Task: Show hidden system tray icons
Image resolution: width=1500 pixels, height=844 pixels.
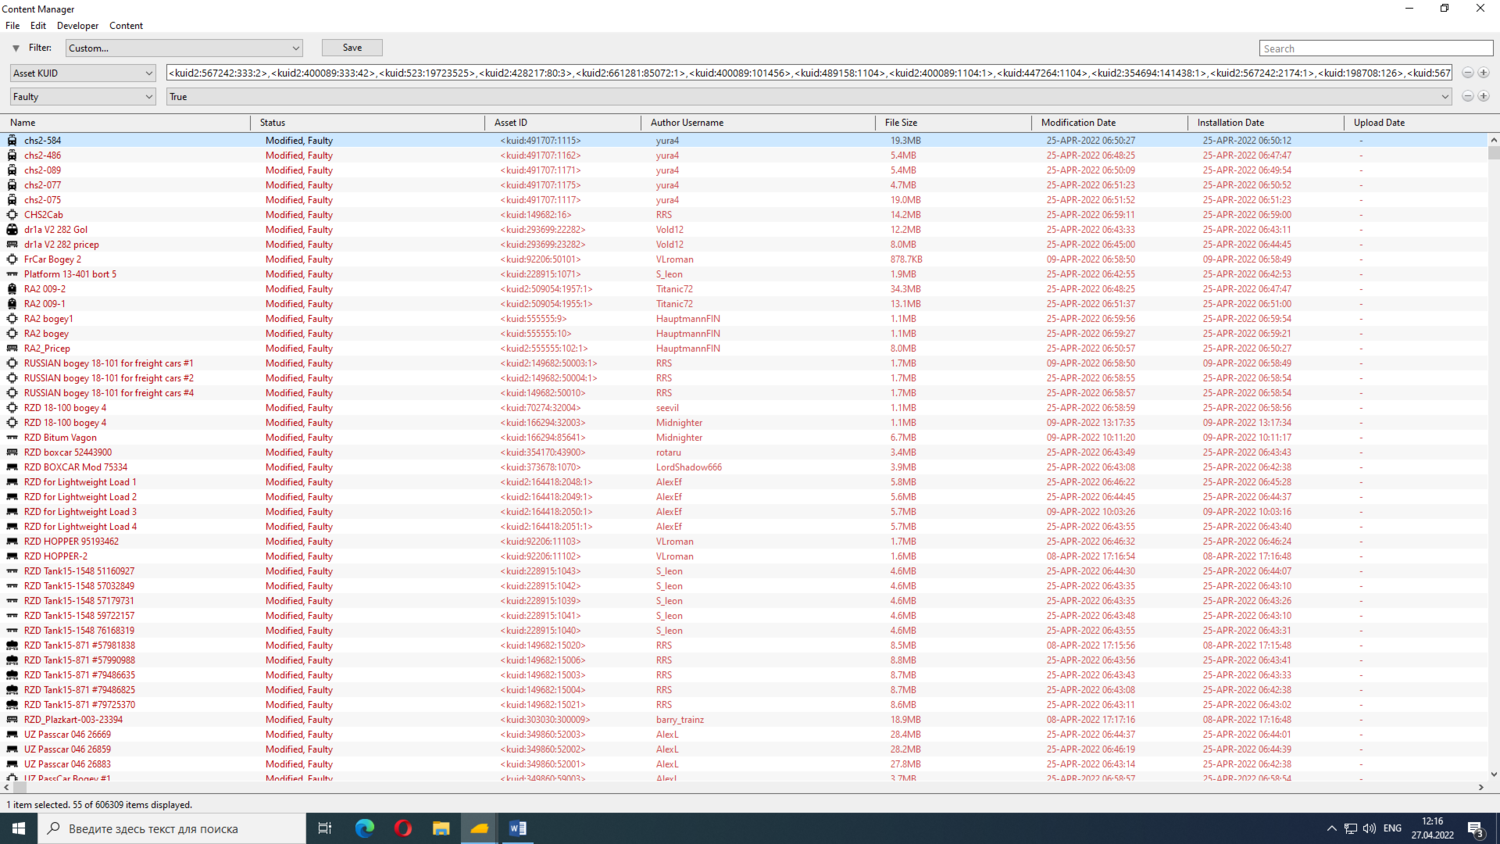Action: point(1331,828)
